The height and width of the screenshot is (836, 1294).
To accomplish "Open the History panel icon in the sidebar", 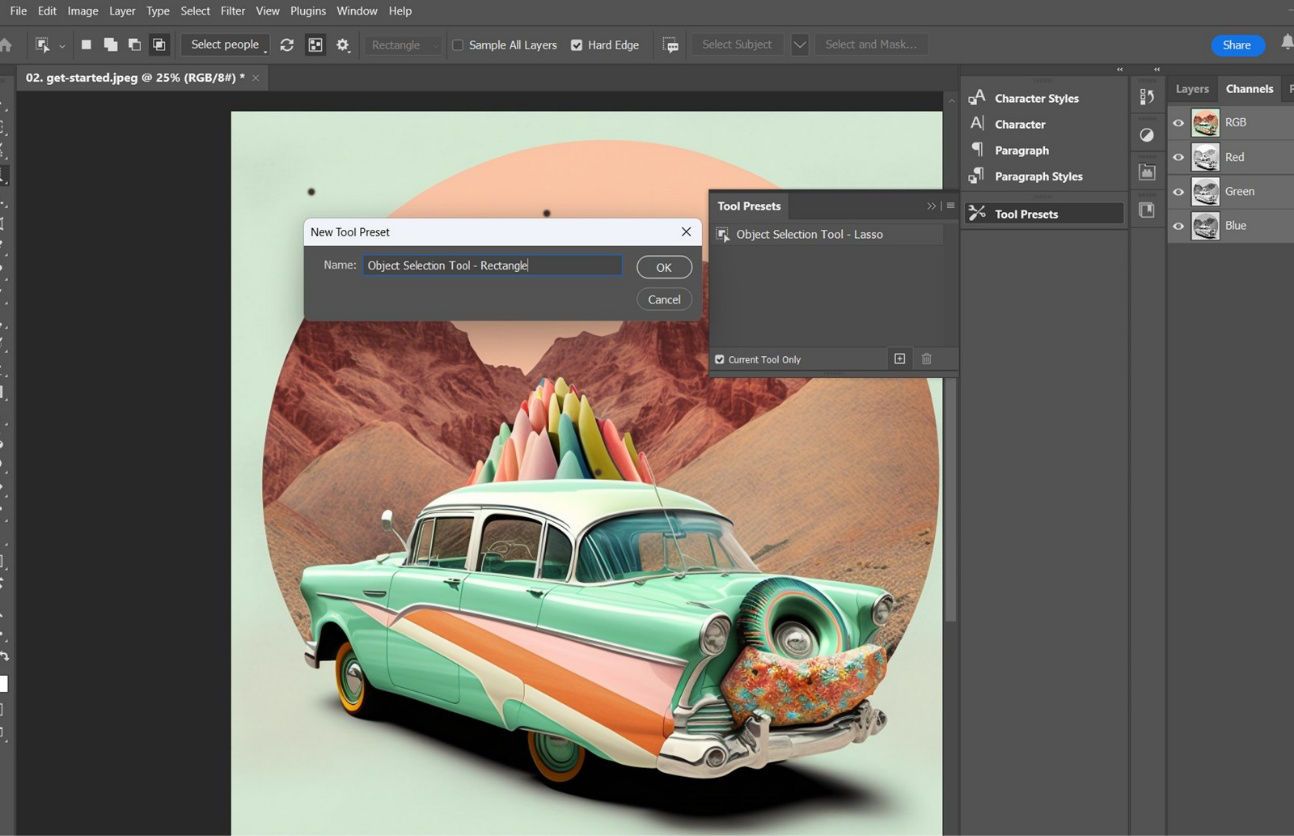I will 1148,96.
